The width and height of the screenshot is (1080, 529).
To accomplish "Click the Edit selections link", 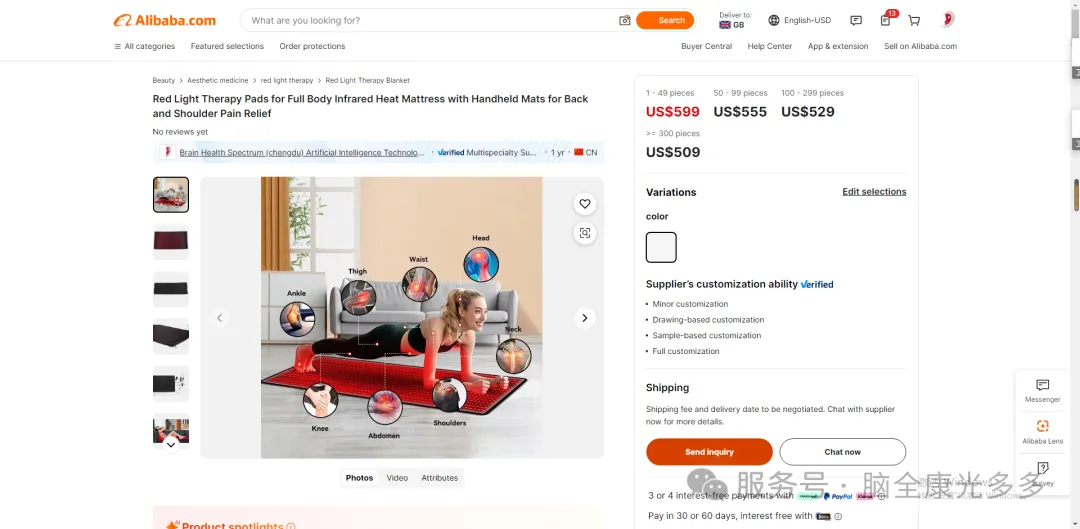I will 874,191.
